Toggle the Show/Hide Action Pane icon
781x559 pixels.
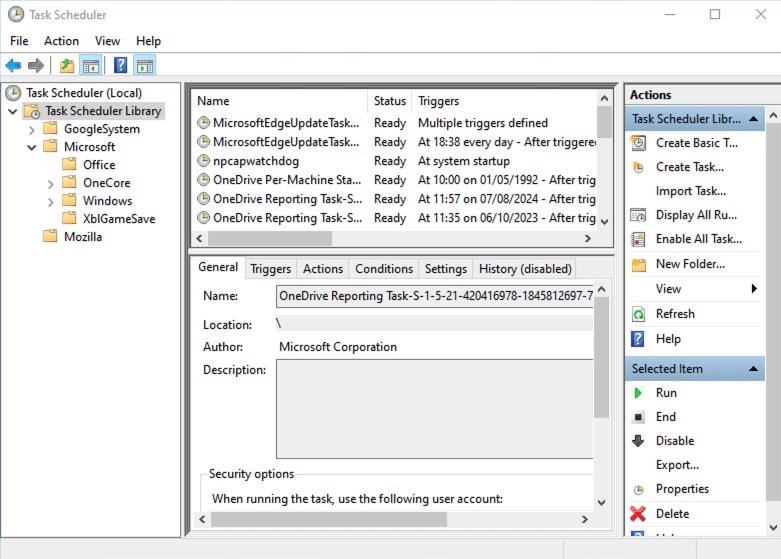pos(145,65)
